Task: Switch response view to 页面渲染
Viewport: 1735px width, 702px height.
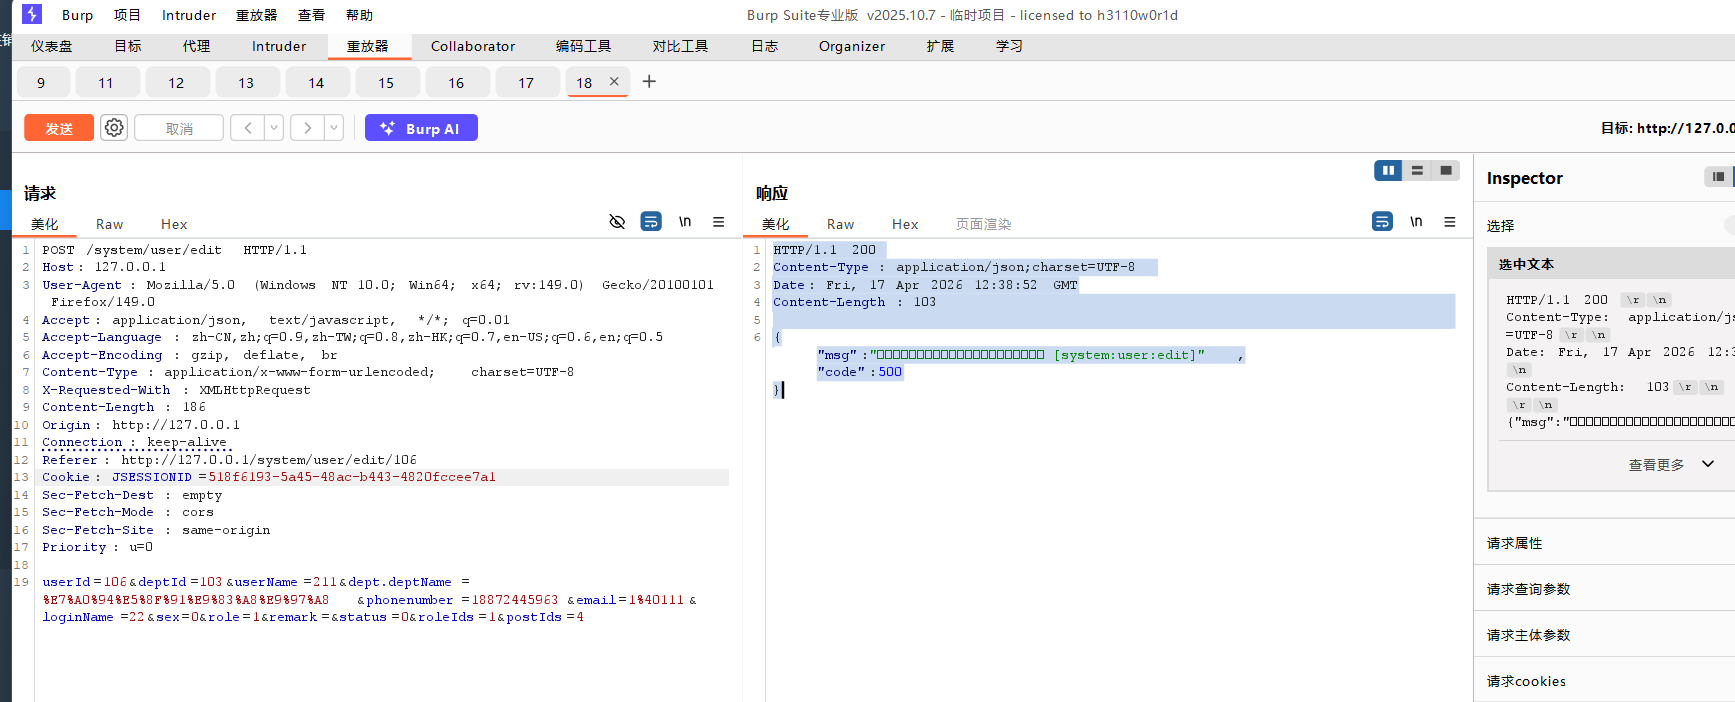Action: pos(983,224)
